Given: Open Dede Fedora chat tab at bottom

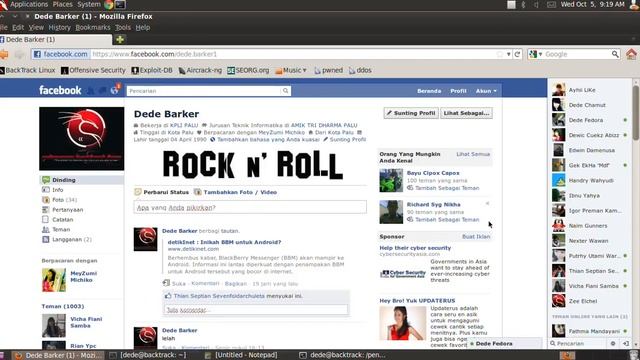Looking at the screenshot, I should point(504,344).
